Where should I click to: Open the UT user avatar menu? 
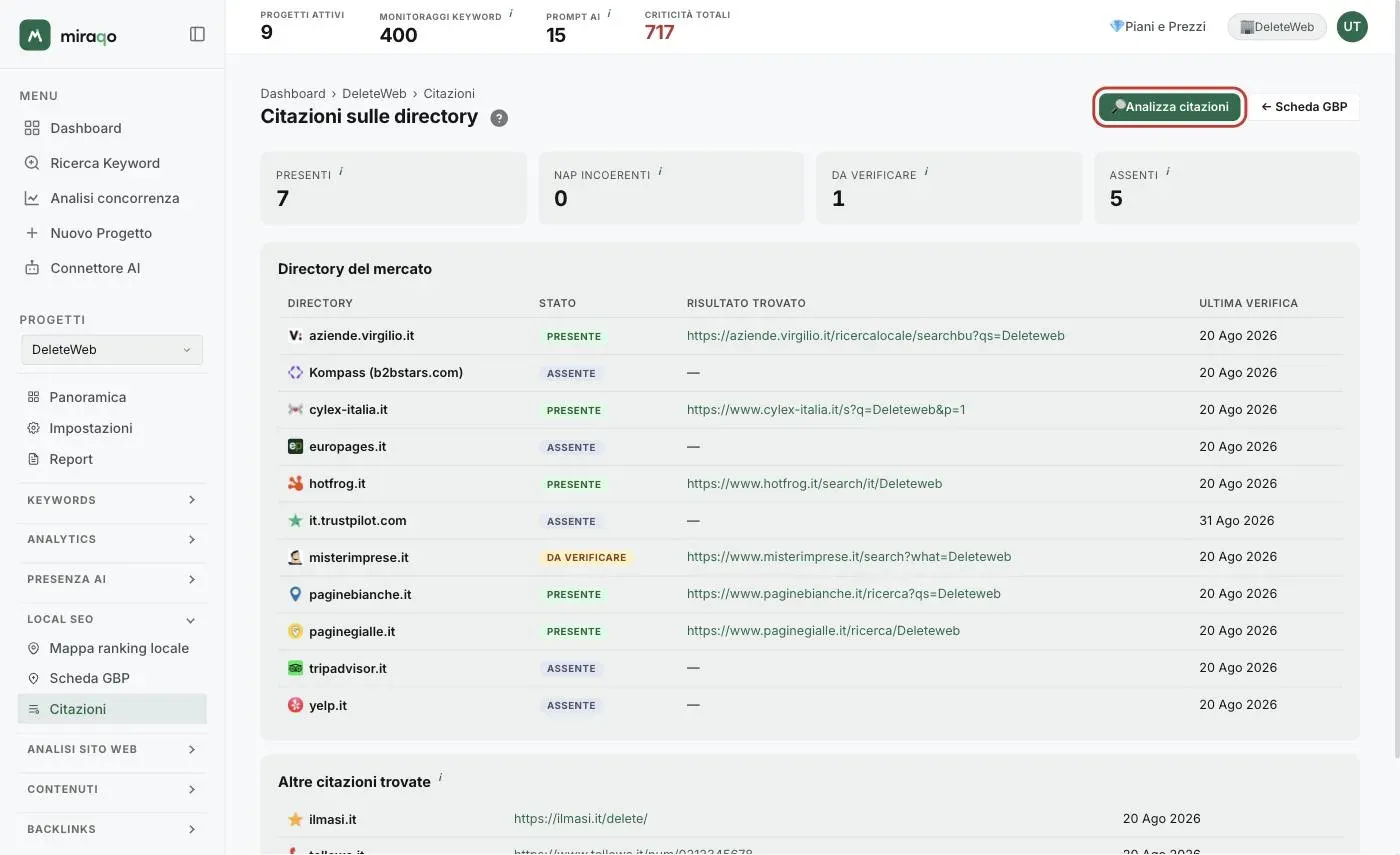click(x=1352, y=27)
